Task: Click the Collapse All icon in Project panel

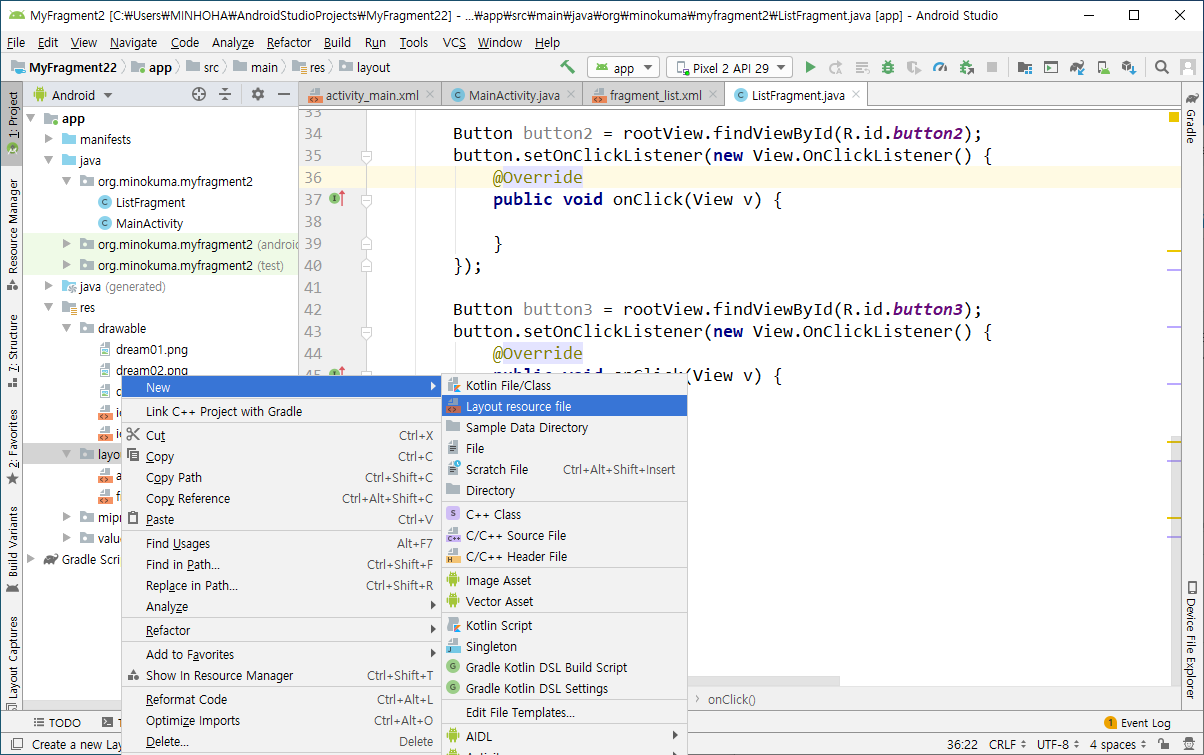Action: click(x=225, y=95)
